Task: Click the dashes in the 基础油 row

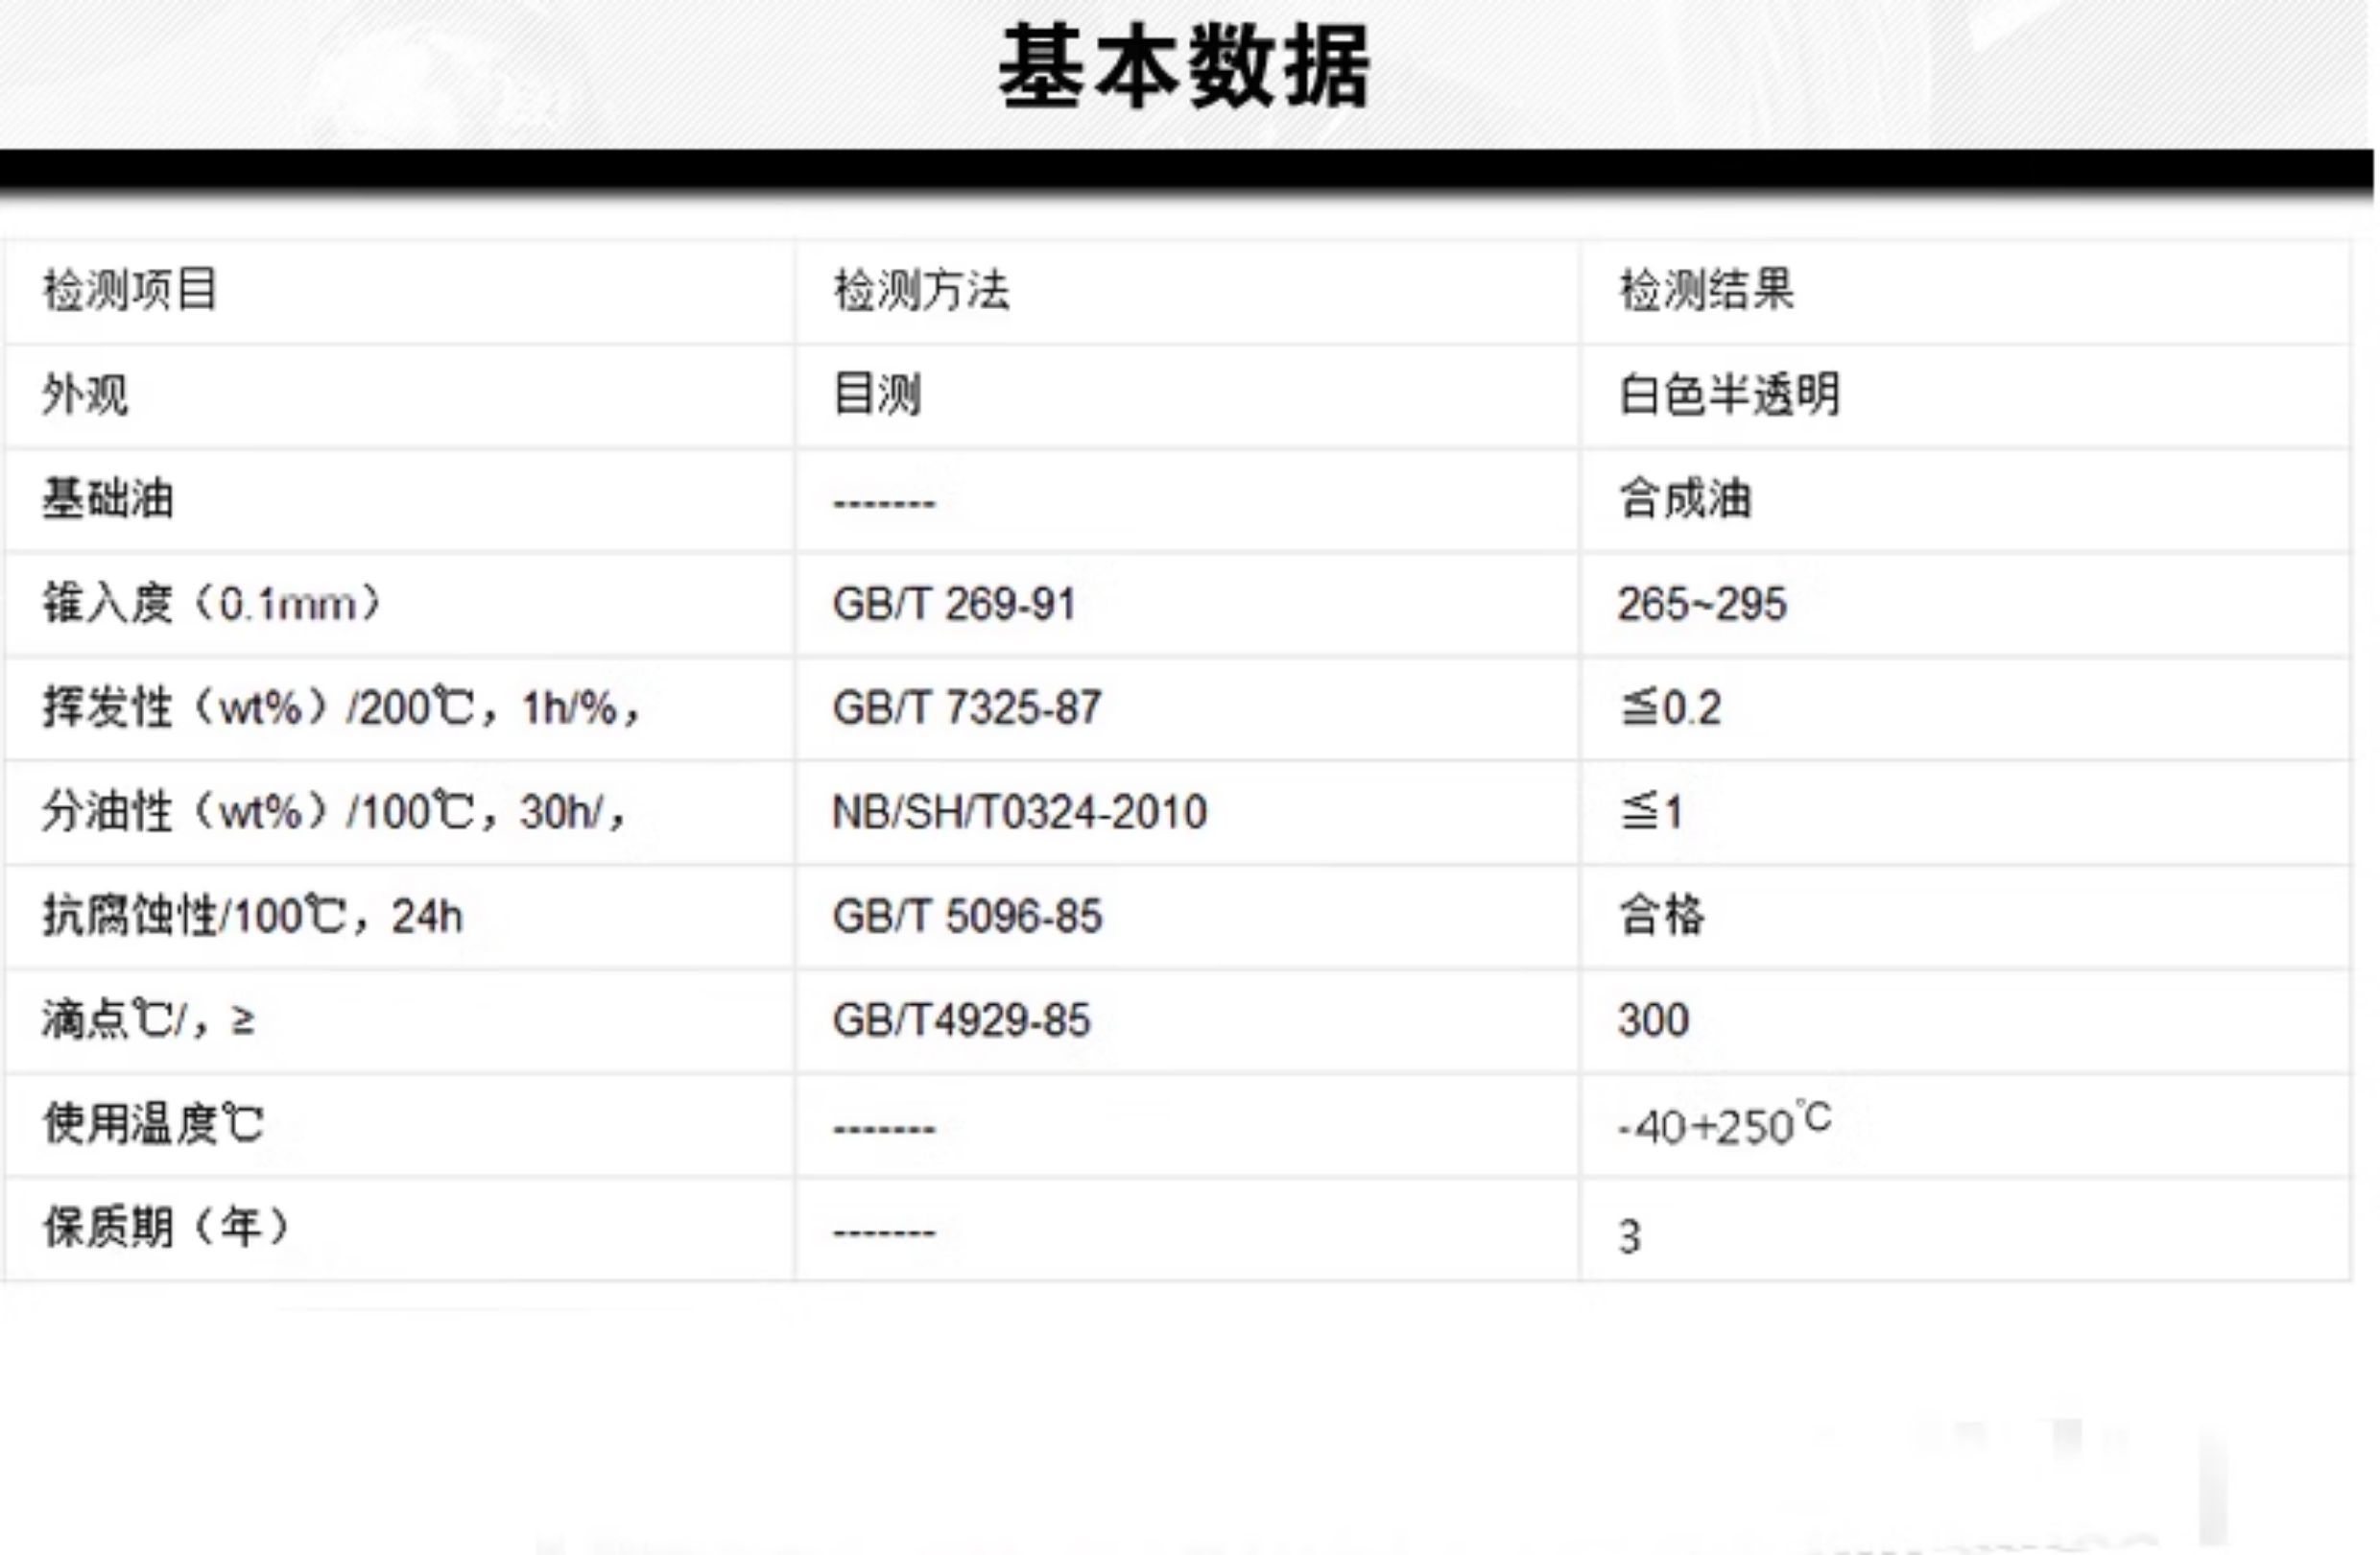Action: coord(884,503)
